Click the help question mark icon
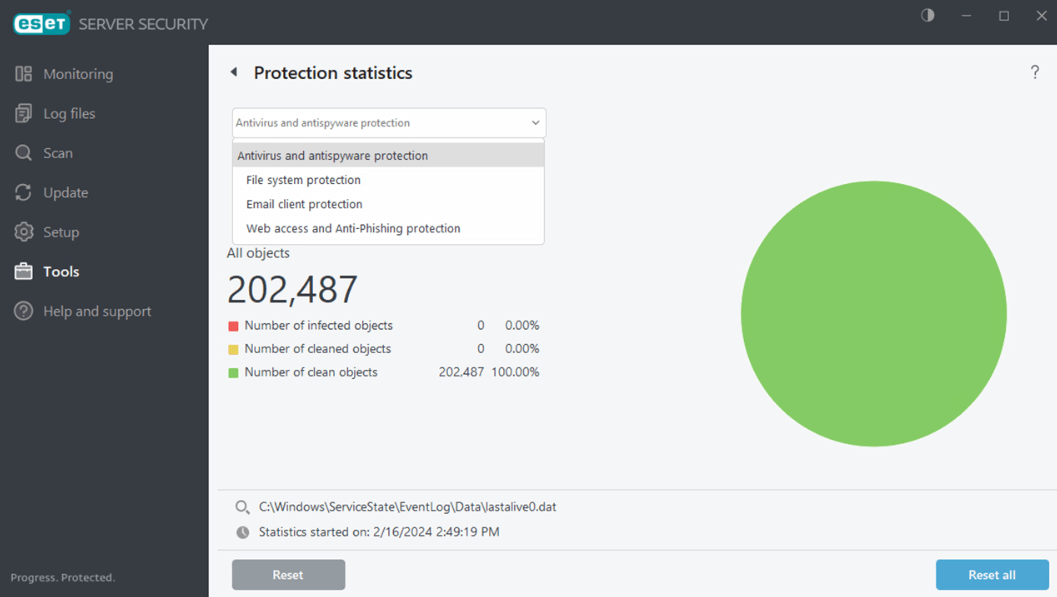The image size is (1057, 597). [1035, 71]
